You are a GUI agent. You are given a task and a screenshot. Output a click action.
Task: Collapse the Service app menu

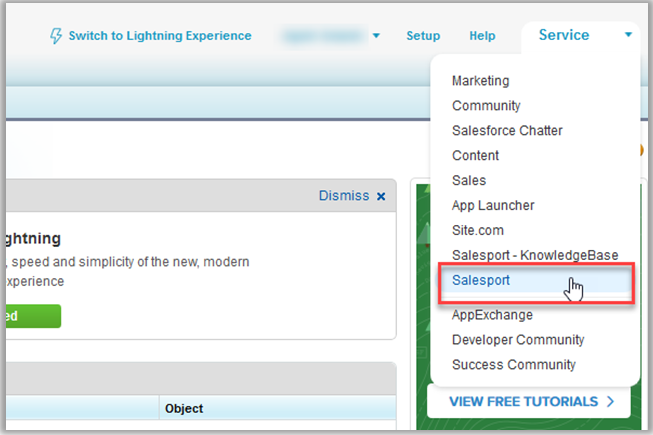[x=564, y=35]
